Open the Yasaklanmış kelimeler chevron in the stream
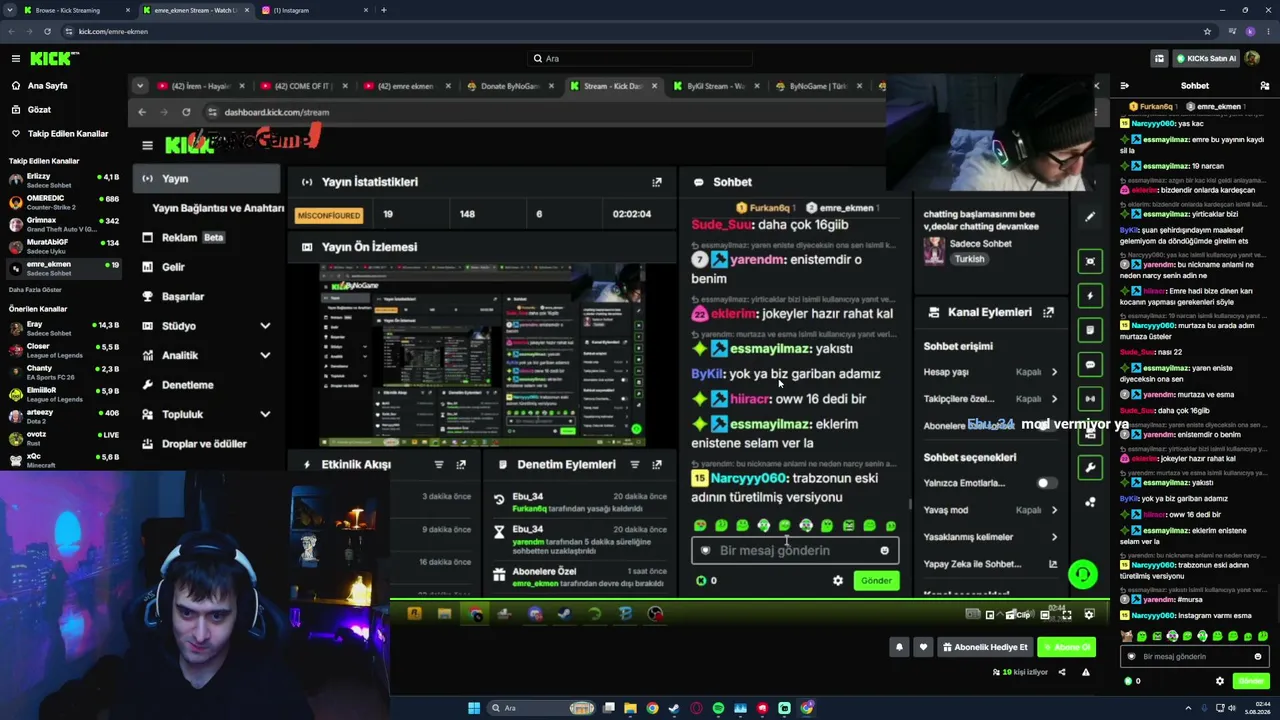The height and width of the screenshot is (720, 1280). click(1054, 537)
